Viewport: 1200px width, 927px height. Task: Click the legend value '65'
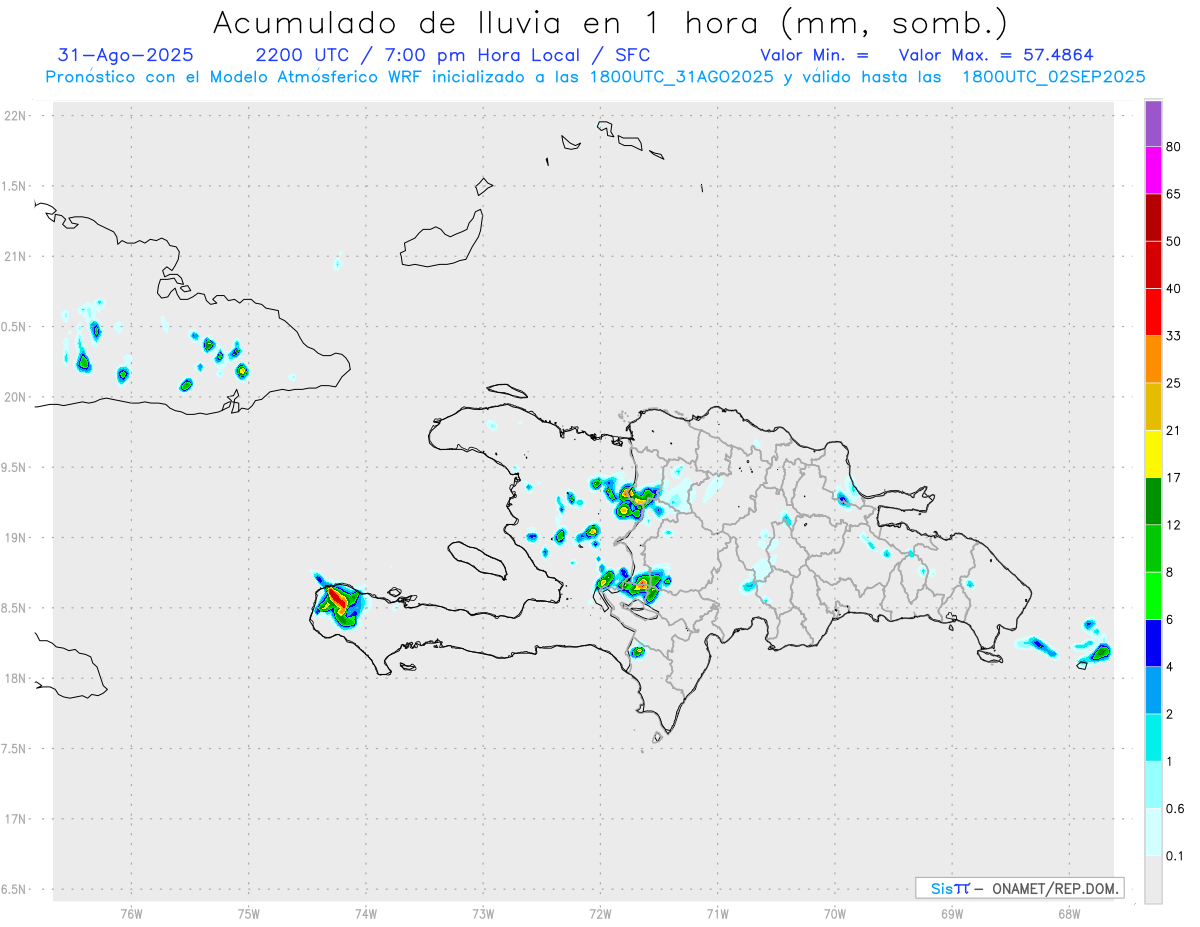pos(1174,194)
